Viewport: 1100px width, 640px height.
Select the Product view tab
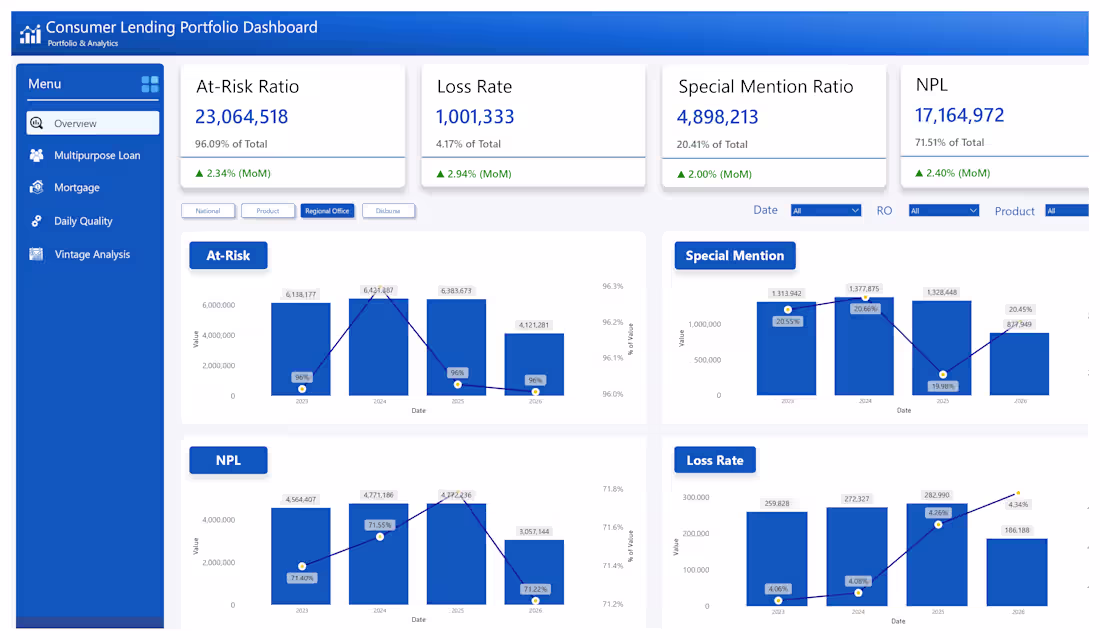(x=267, y=211)
